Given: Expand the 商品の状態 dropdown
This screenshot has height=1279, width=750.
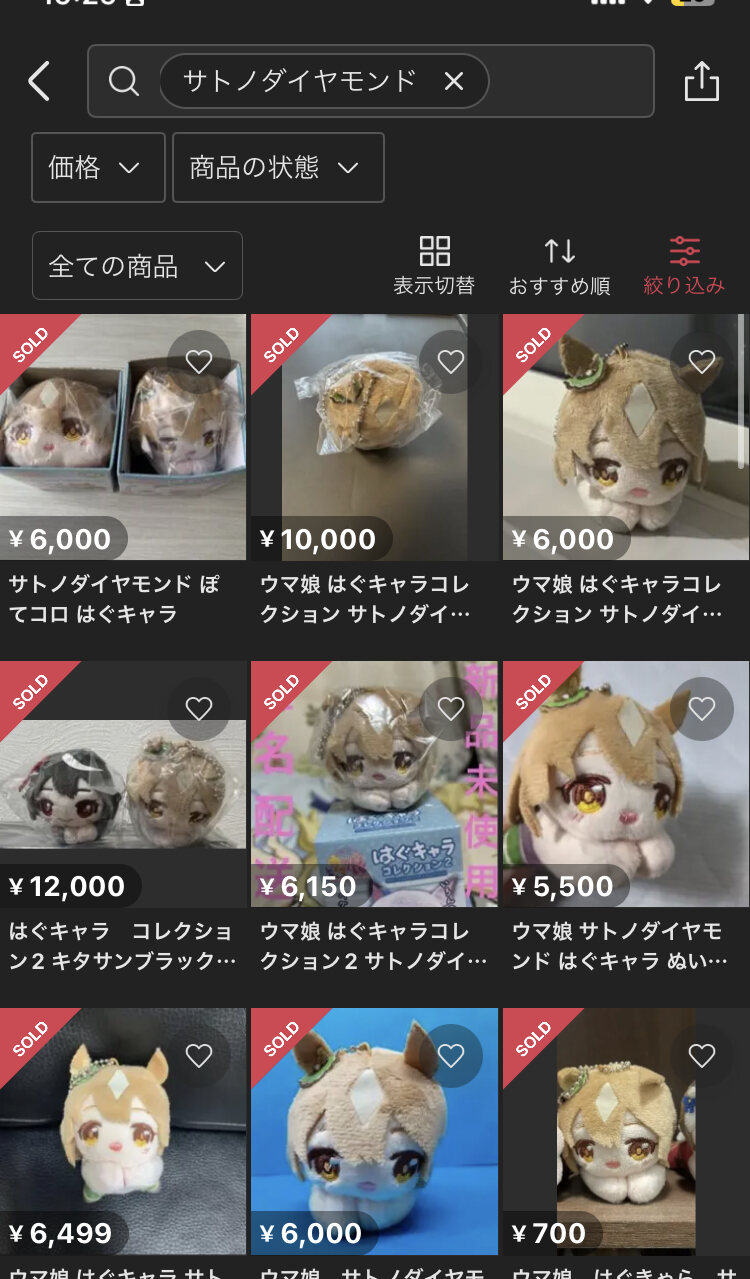Looking at the screenshot, I should (x=278, y=167).
